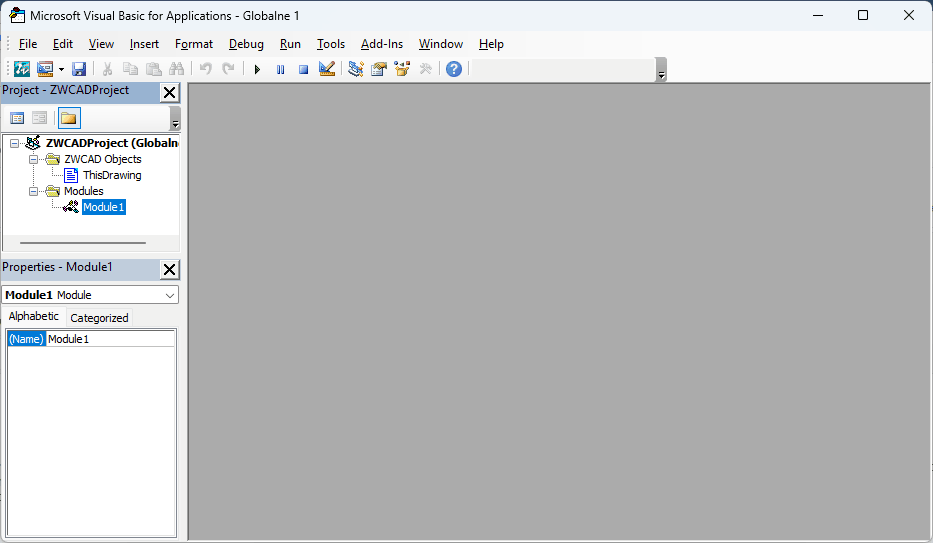Collapse the ZWCADProject root node
The image size is (933, 543).
coord(14,143)
